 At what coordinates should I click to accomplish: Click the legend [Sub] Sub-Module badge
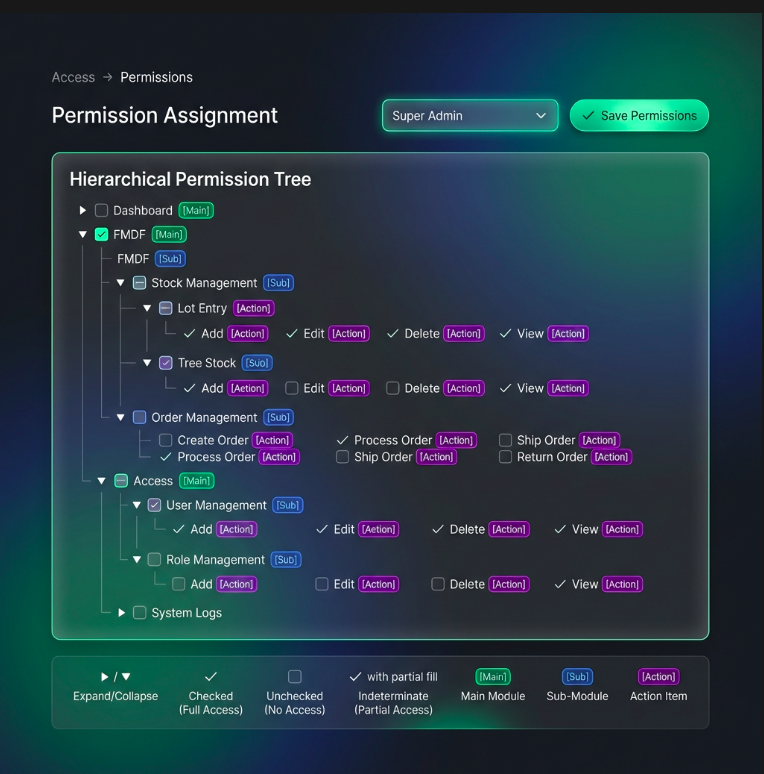(x=577, y=677)
